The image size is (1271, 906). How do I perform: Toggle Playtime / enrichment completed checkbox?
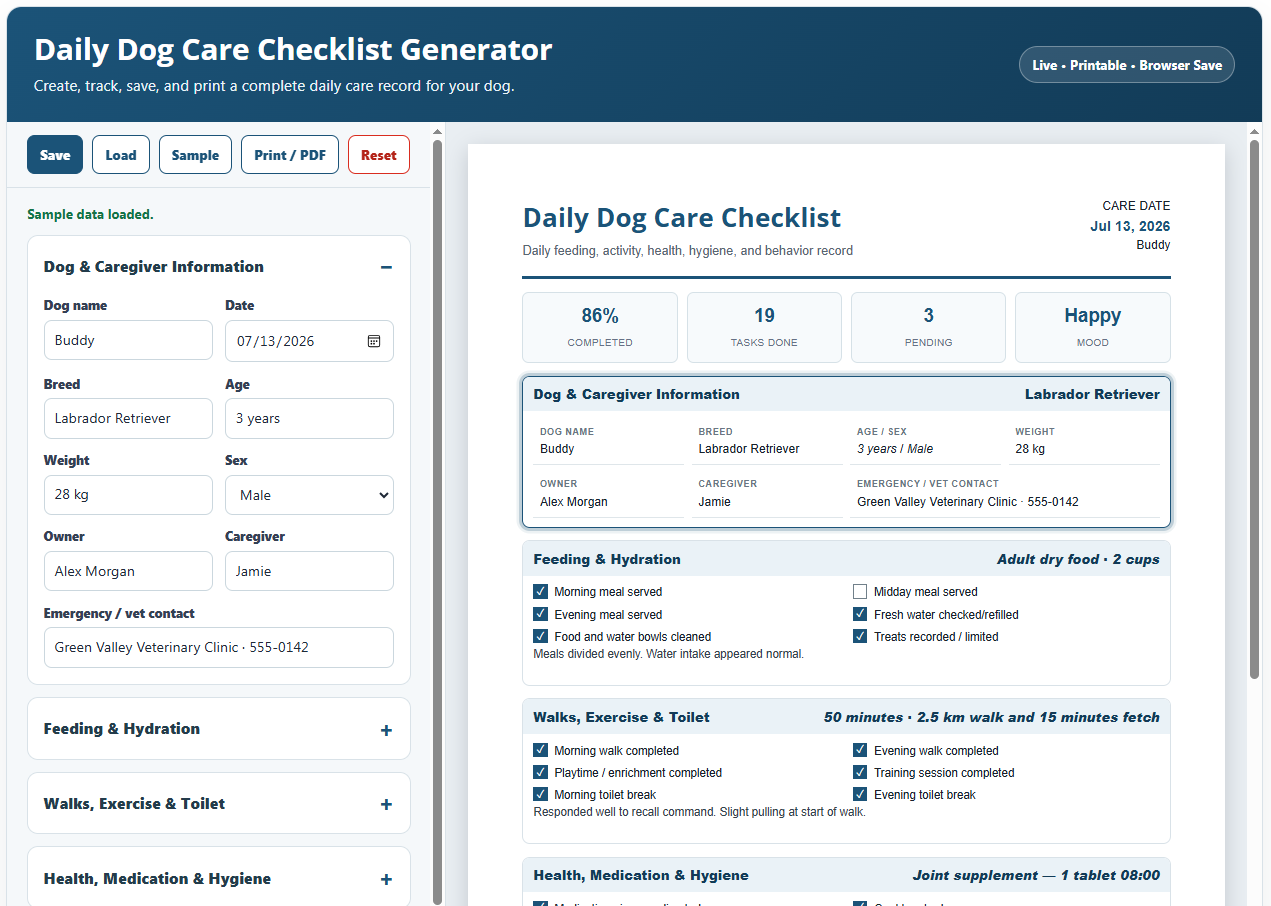(x=540, y=772)
